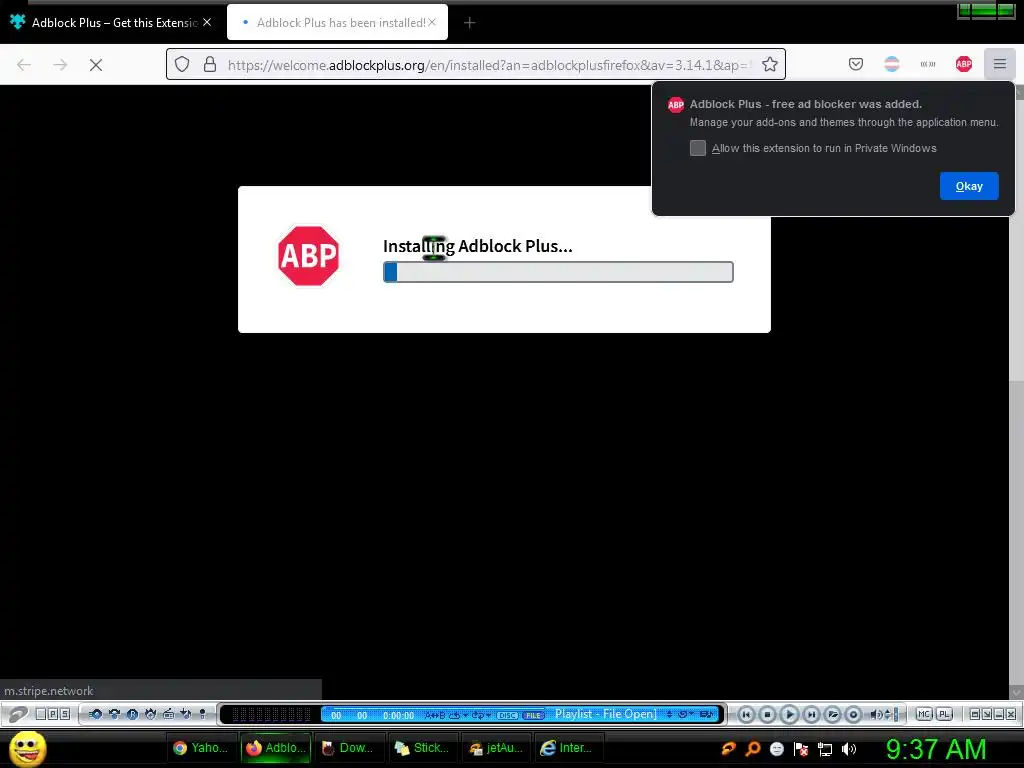This screenshot has height=768, width=1024.
Task: Click jetAudio 'Playlist - File Open]' display text
Action: coord(605,714)
